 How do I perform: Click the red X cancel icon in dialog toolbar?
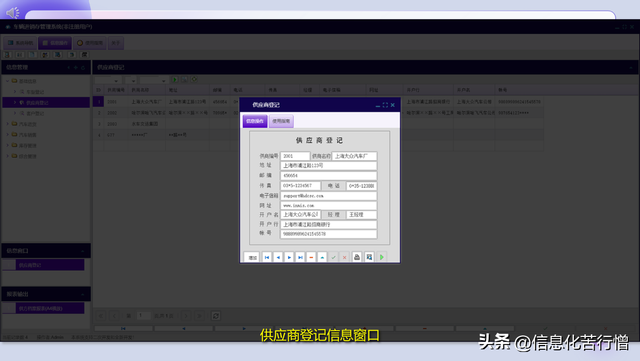[344, 257]
